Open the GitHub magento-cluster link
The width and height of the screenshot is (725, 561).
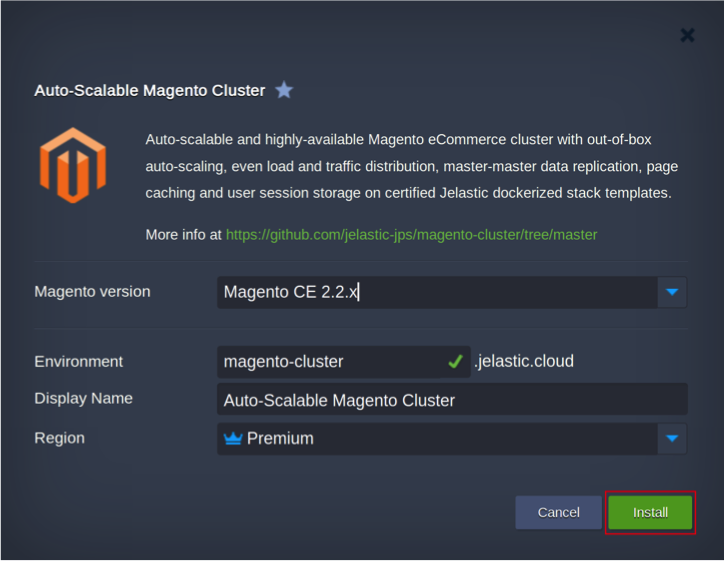tap(411, 235)
